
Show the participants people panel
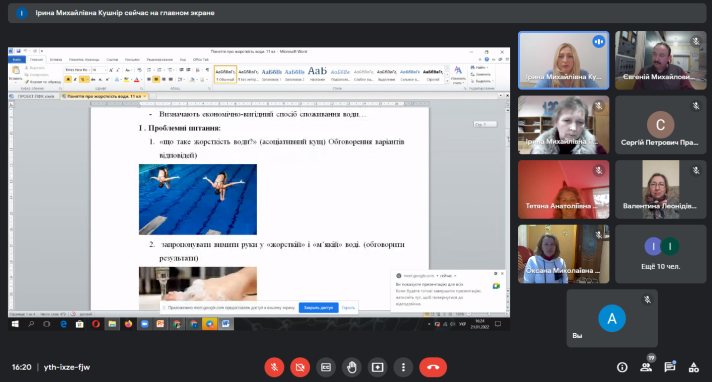646,367
